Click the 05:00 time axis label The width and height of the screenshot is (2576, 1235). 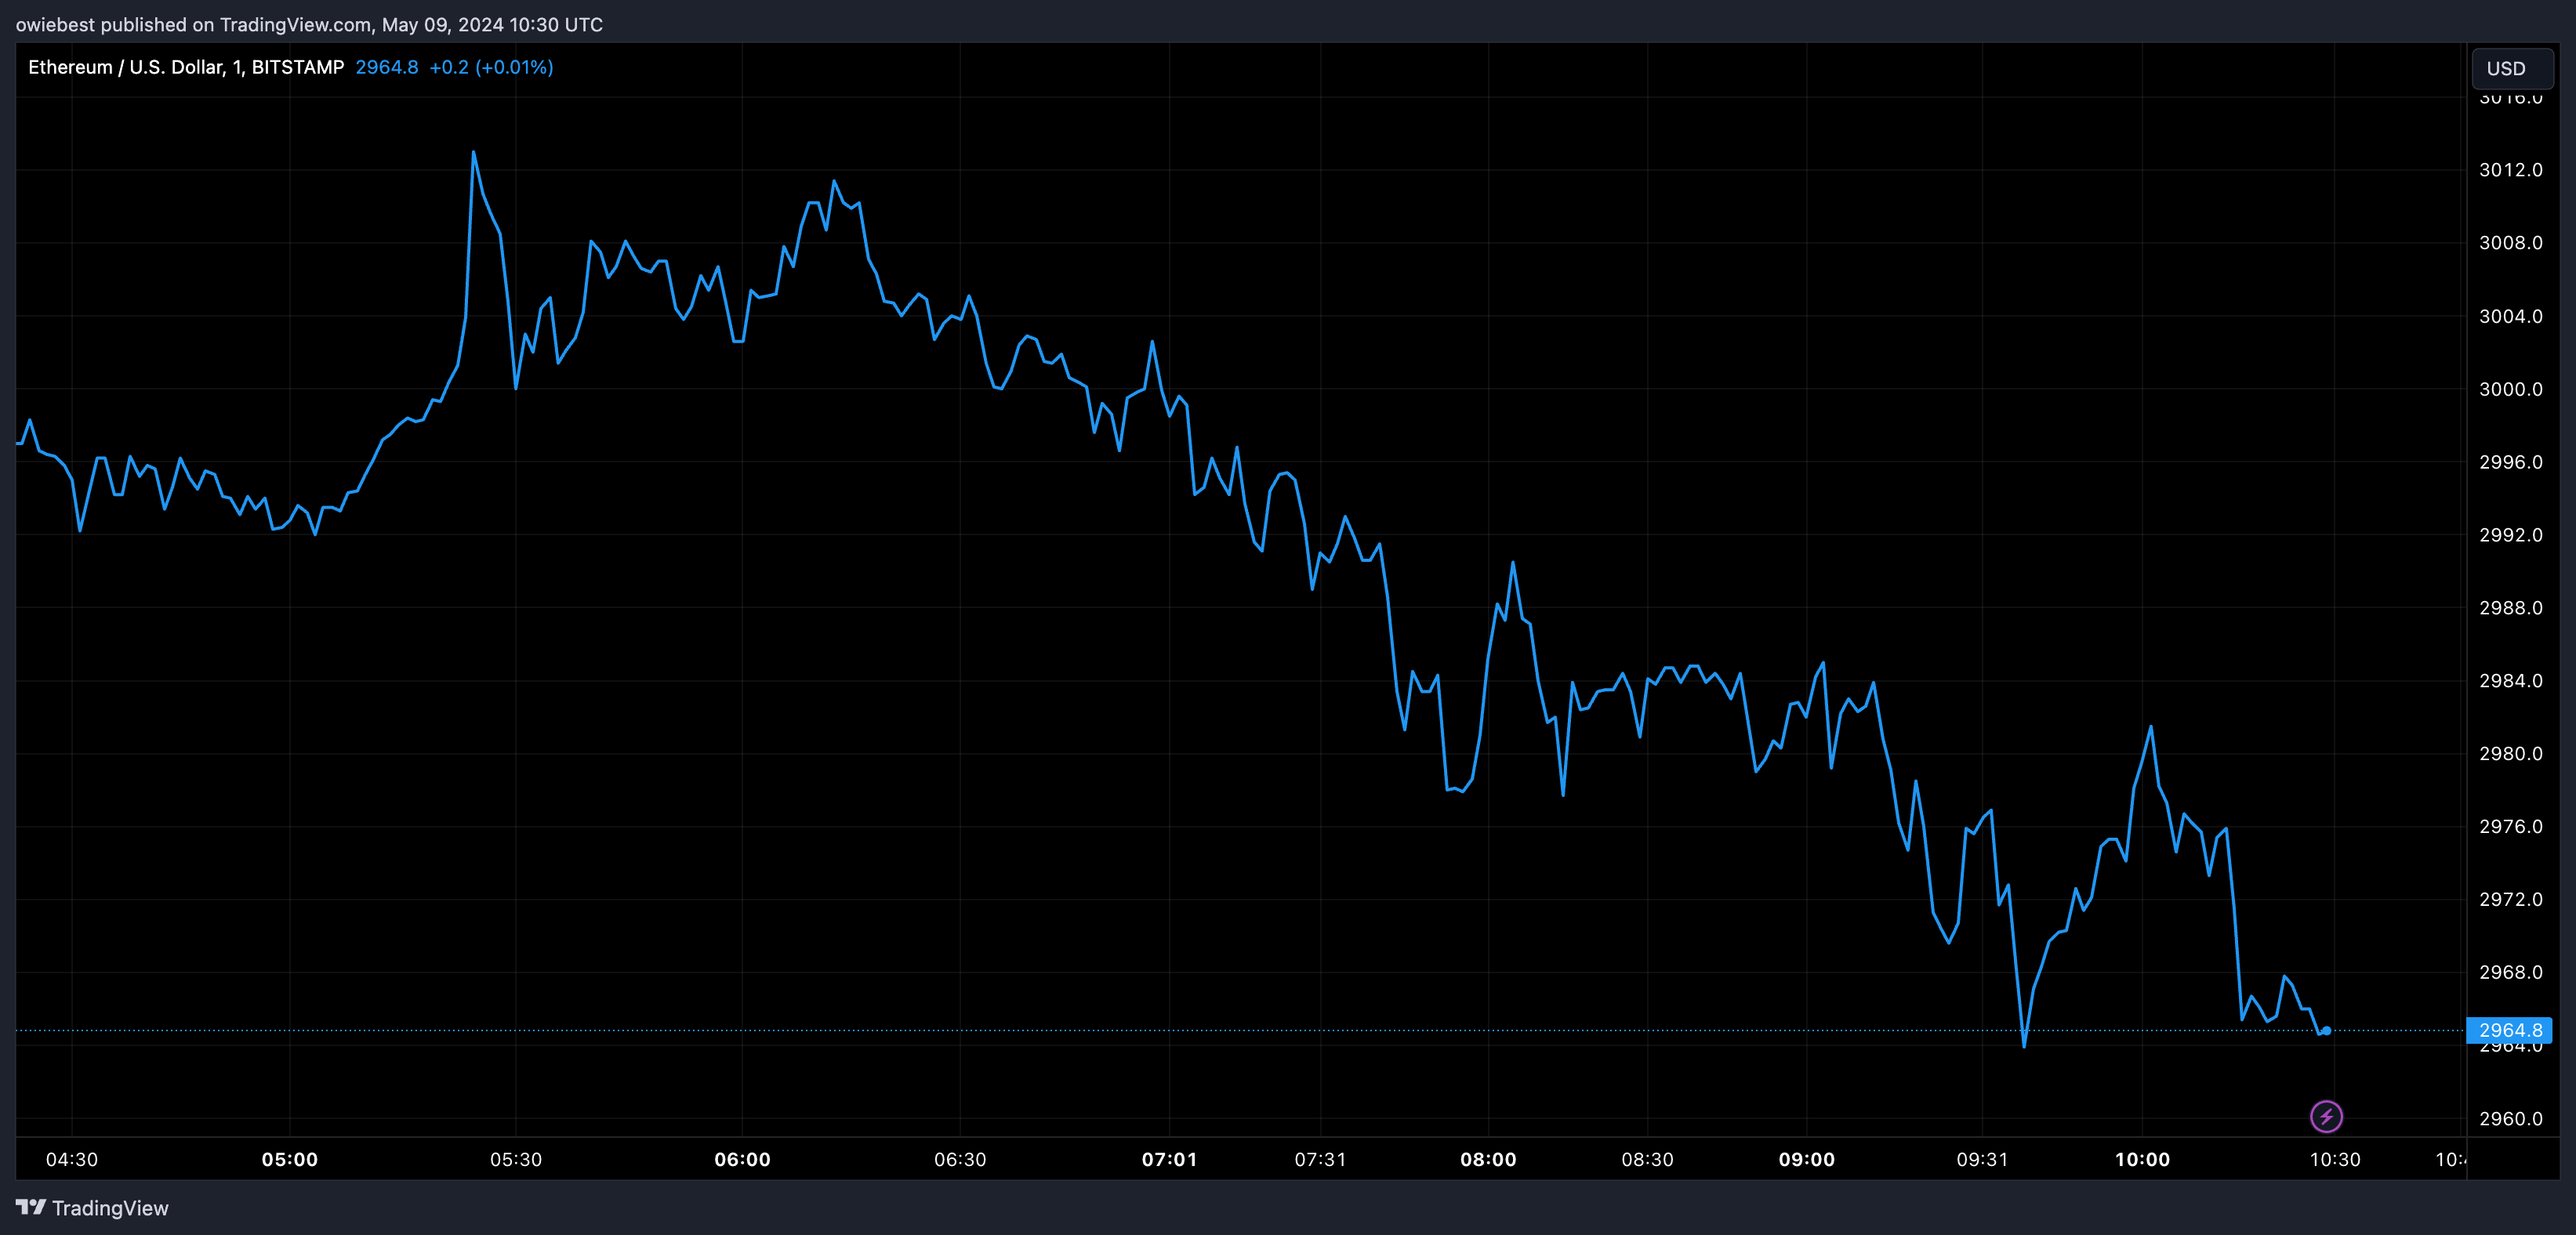tap(290, 1159)
